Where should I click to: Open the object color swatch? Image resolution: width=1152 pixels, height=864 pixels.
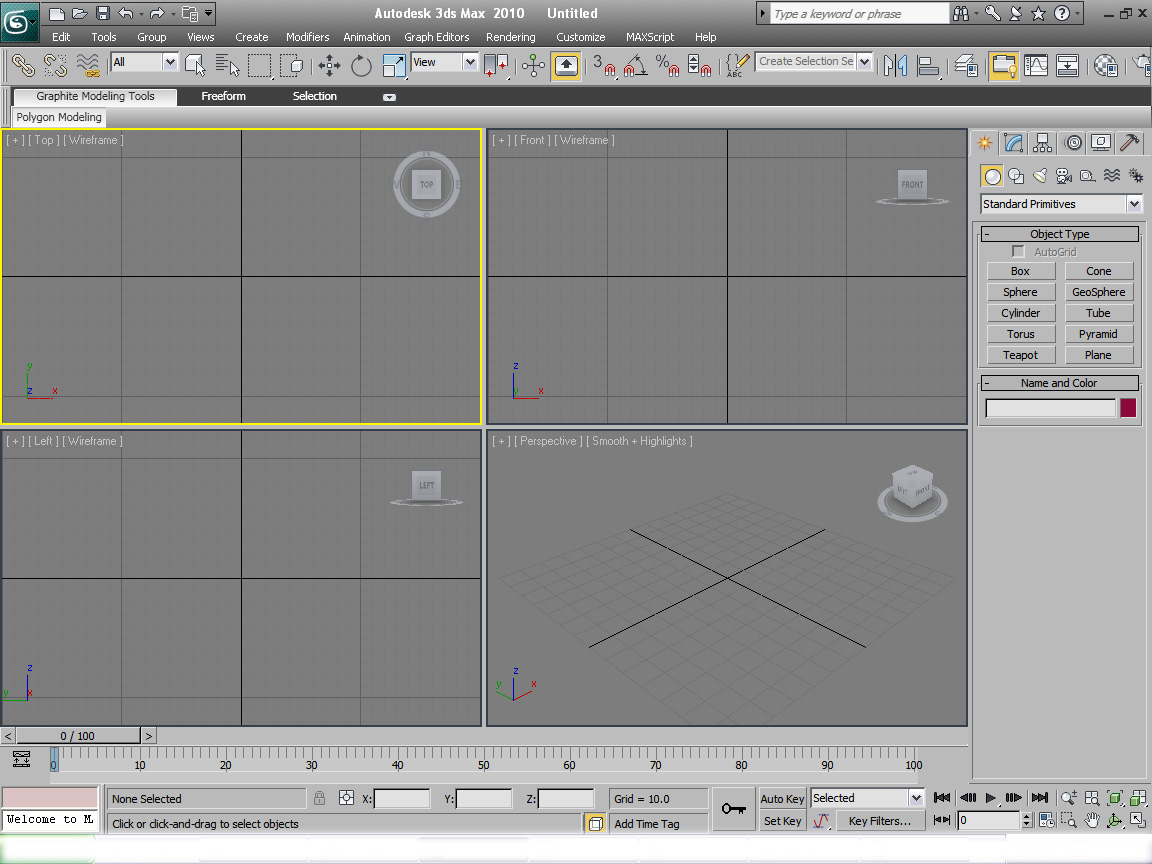tap(1128, 408)
